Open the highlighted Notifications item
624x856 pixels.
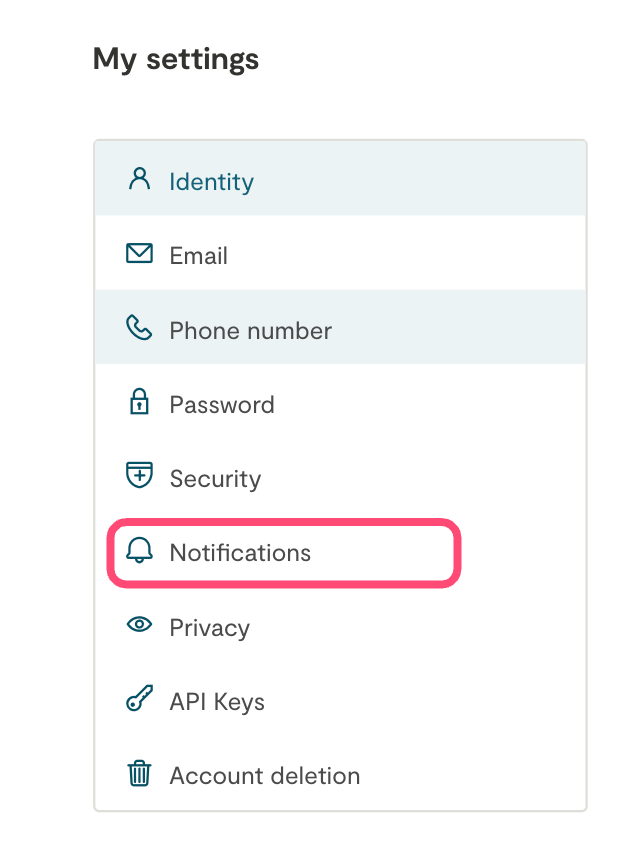coord(240,553)
